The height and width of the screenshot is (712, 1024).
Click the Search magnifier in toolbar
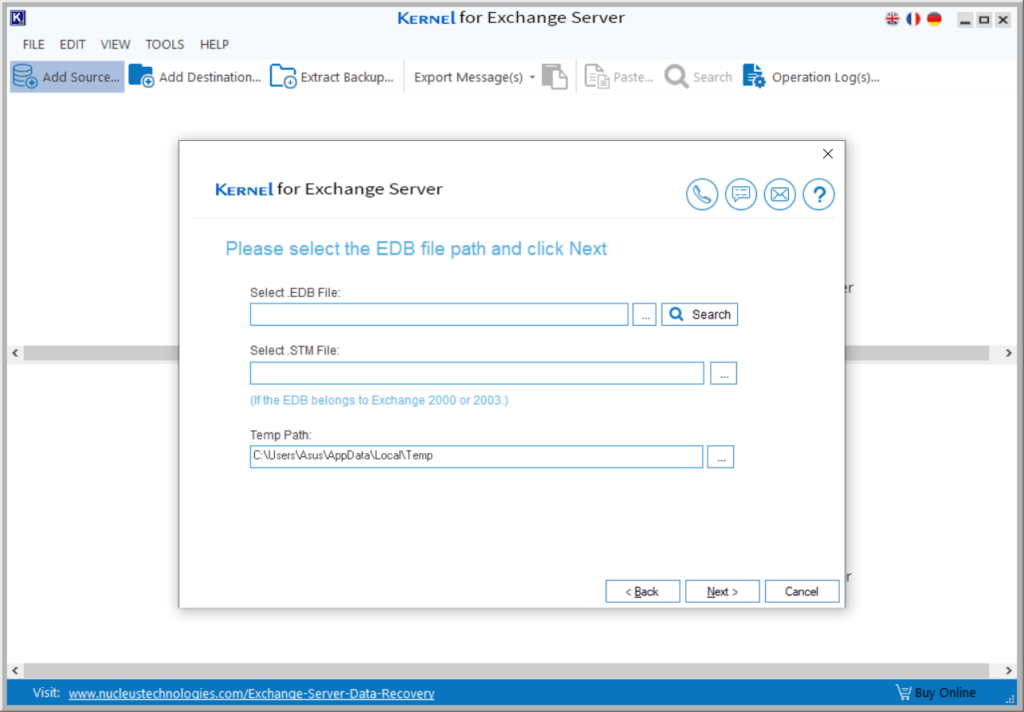point(676,76)
